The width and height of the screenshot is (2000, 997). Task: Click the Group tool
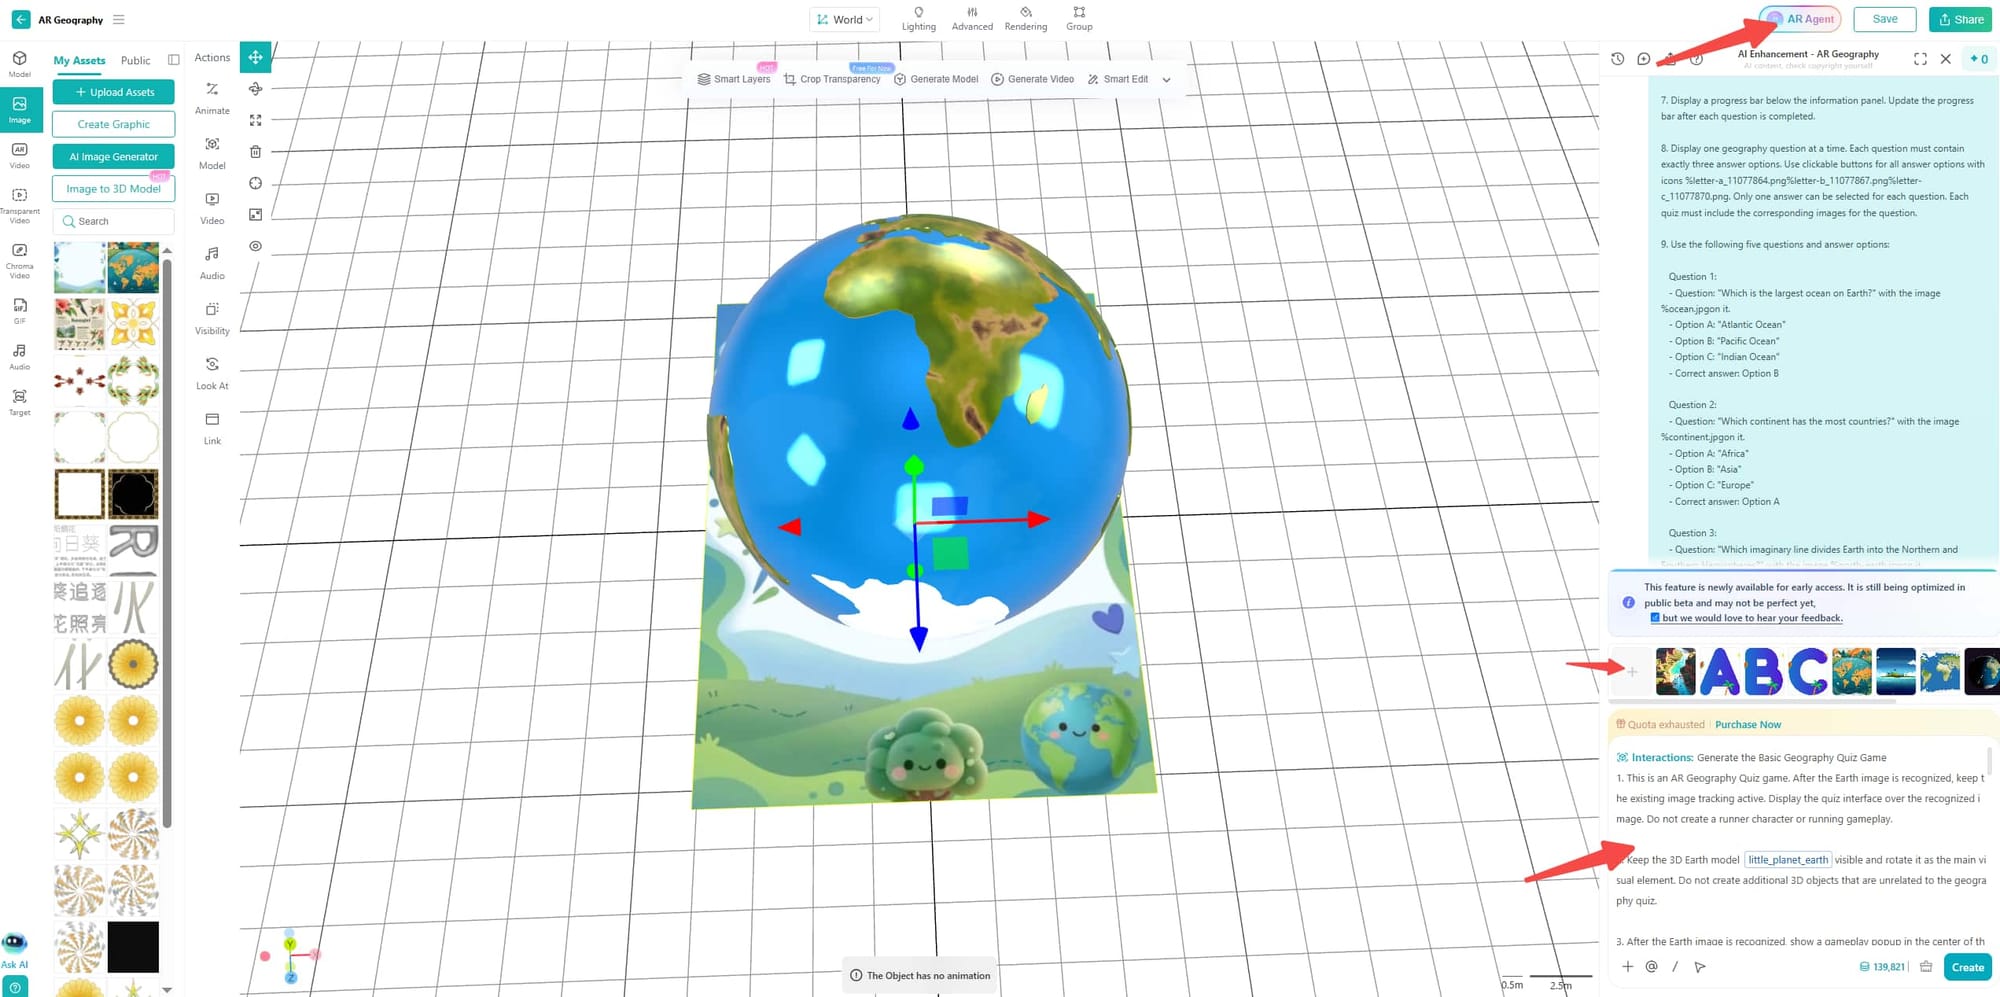pyautogui.click(x=1079, y=19)
